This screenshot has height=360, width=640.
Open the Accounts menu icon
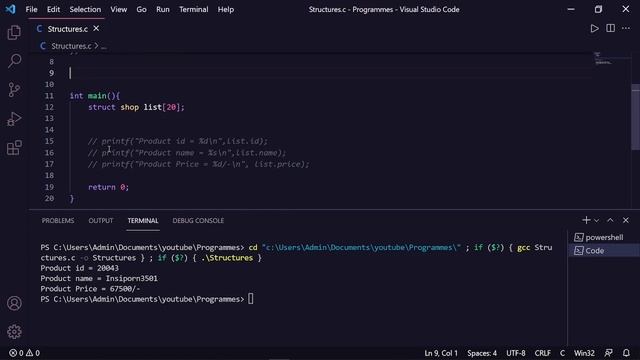click(14, 303)
